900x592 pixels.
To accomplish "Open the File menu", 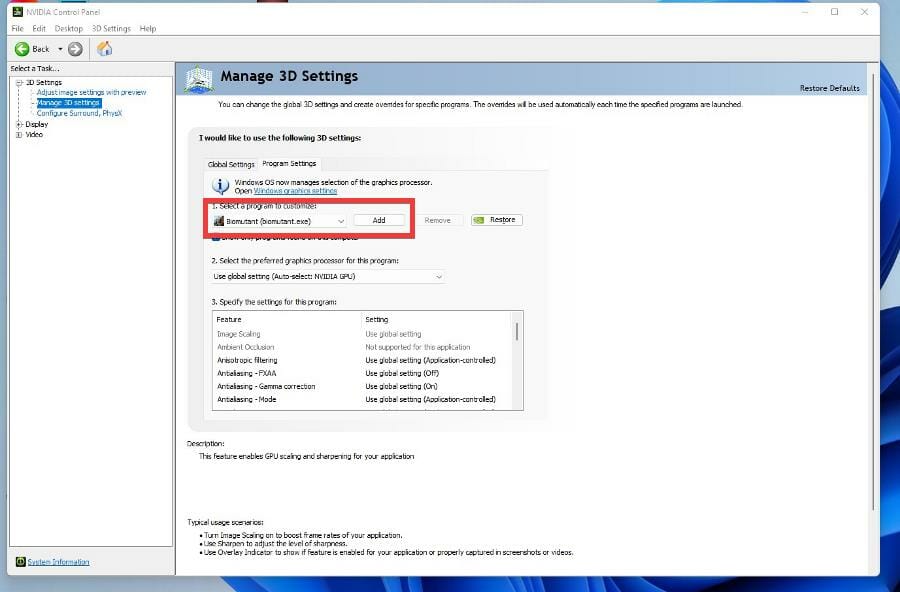I will 18,28.
